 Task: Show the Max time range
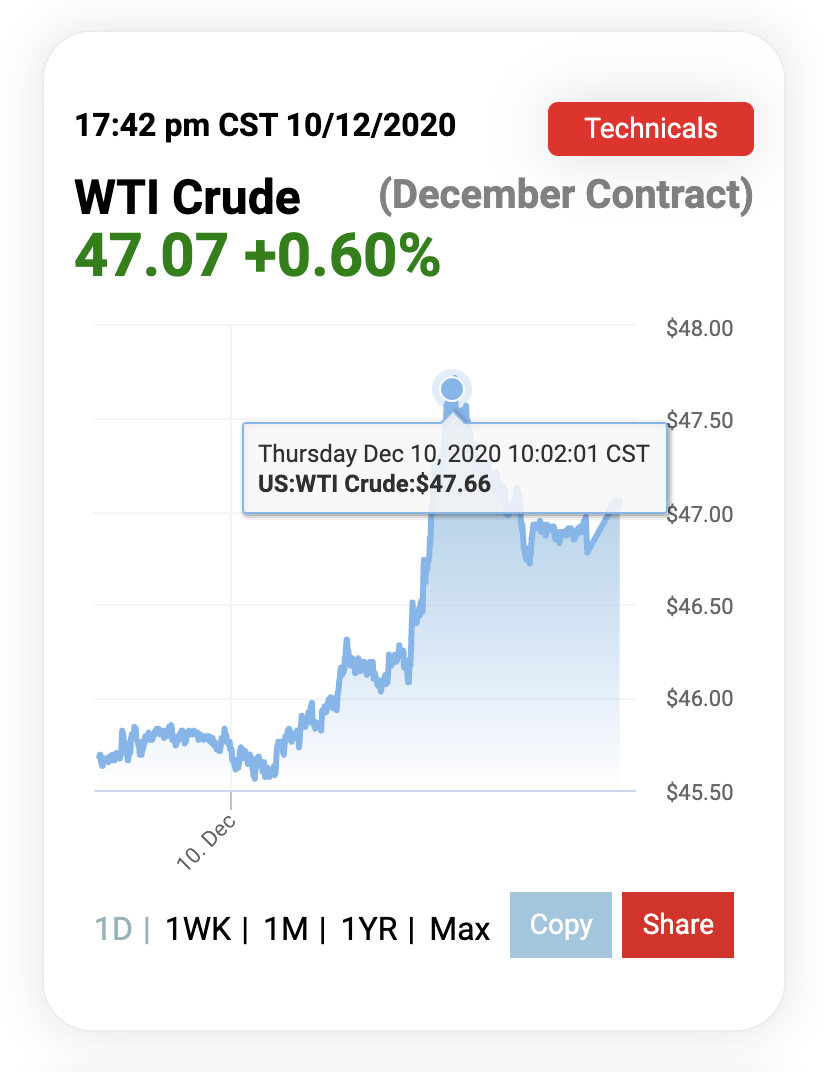(460, 929)
